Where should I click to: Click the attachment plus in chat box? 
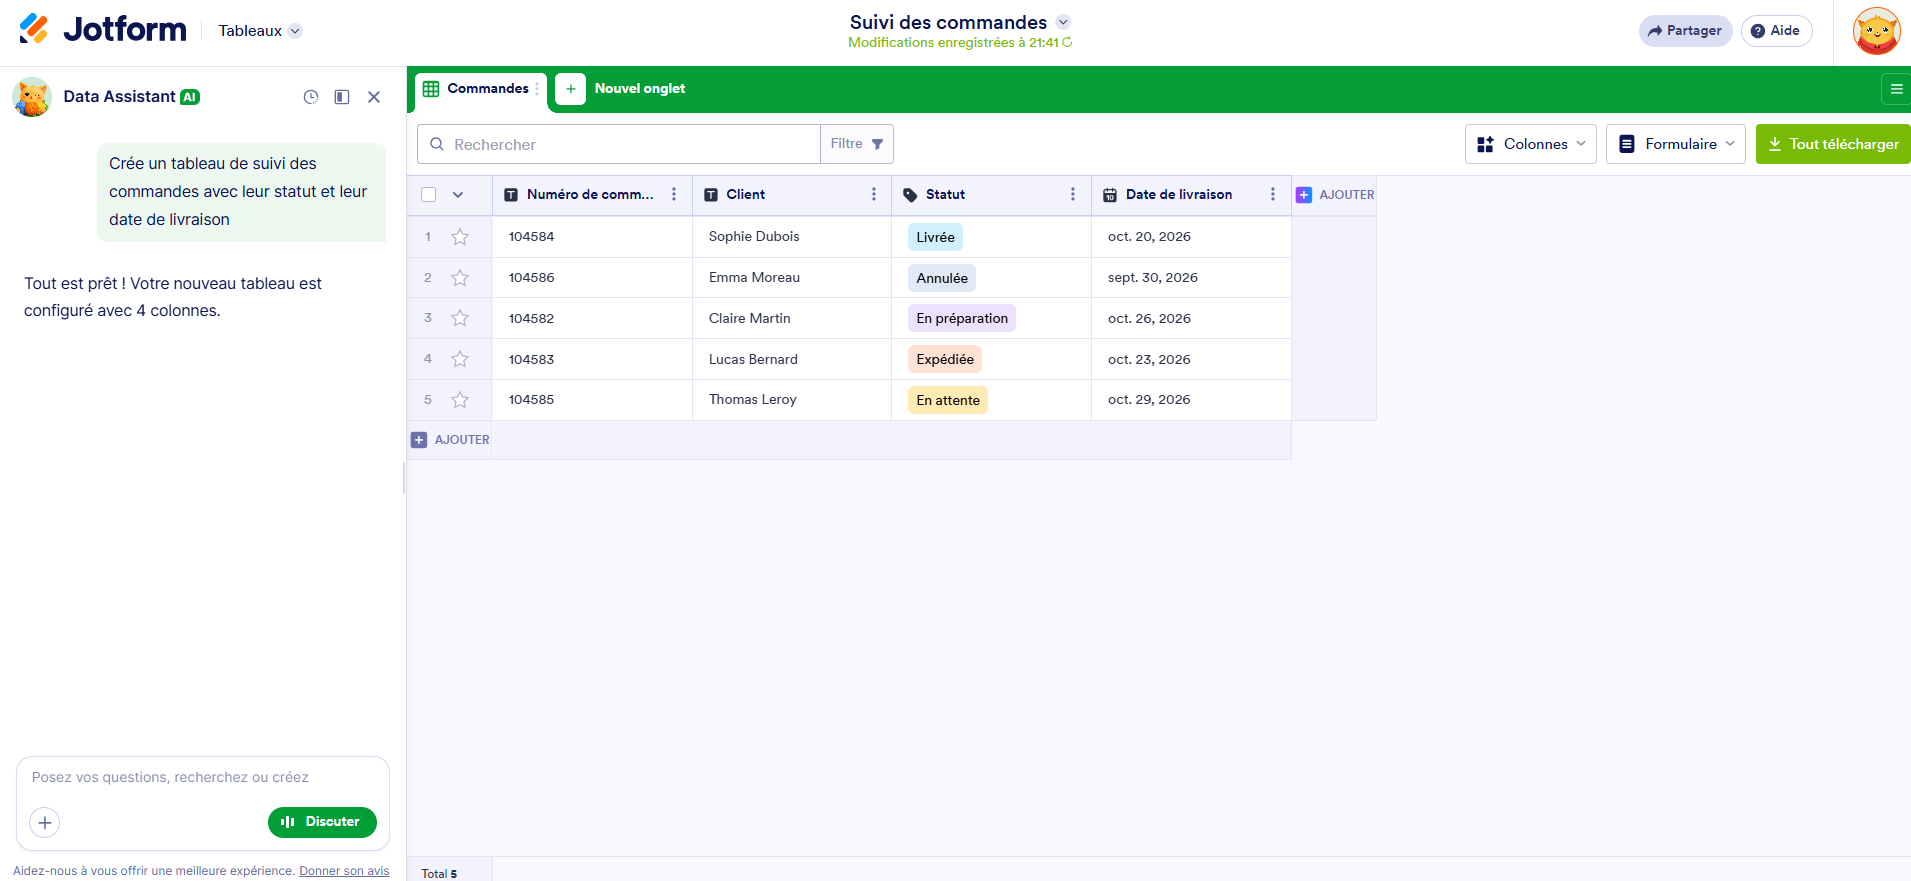coord(45,822)
